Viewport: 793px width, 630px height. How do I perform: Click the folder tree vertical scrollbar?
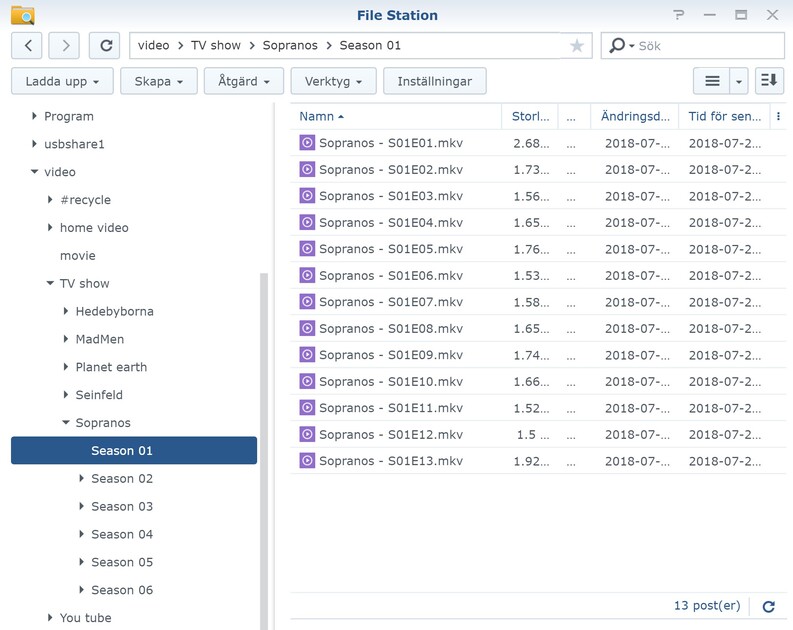tap(264, 450)
